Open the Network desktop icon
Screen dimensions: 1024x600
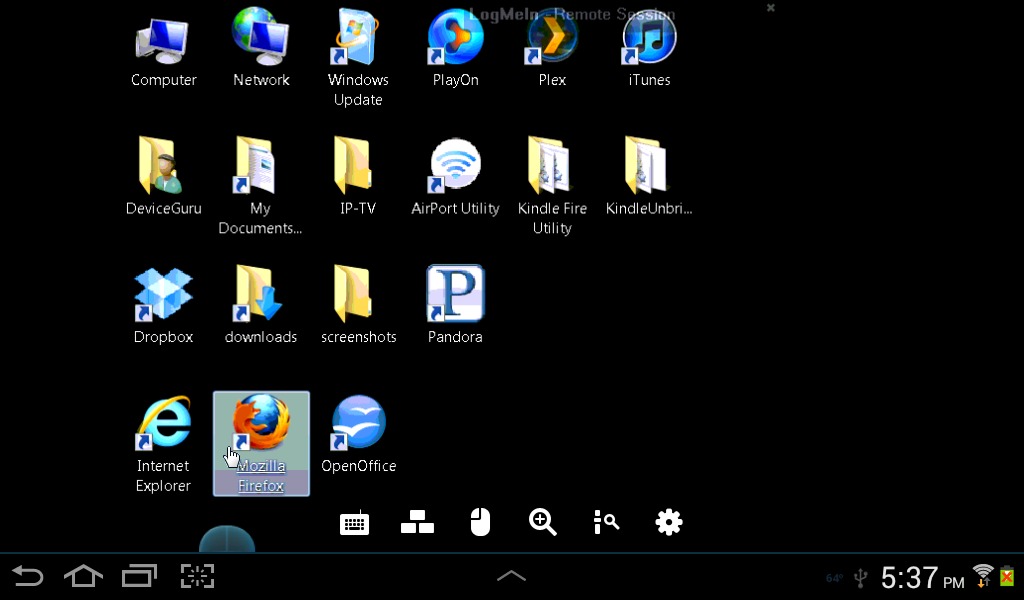tap(261, 49)
